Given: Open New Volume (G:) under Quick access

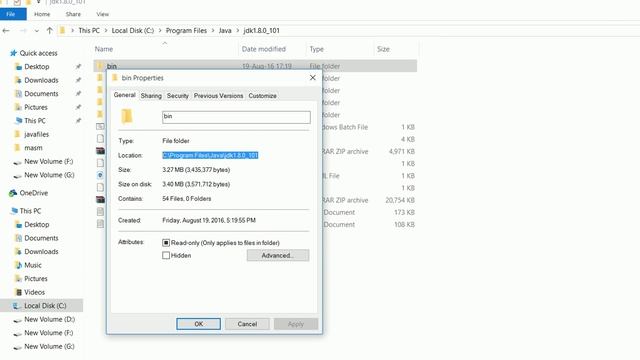Looking at the screenshot, I should (49, 175).
